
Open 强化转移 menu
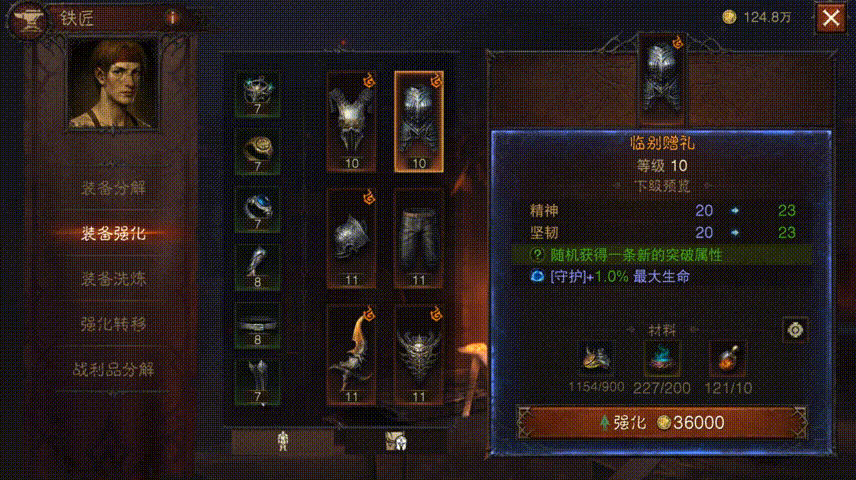tap(114, 324)
